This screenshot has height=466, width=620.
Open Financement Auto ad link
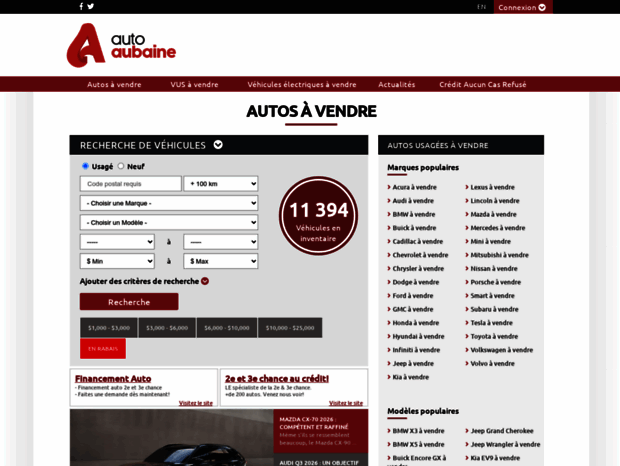[113, 378]
